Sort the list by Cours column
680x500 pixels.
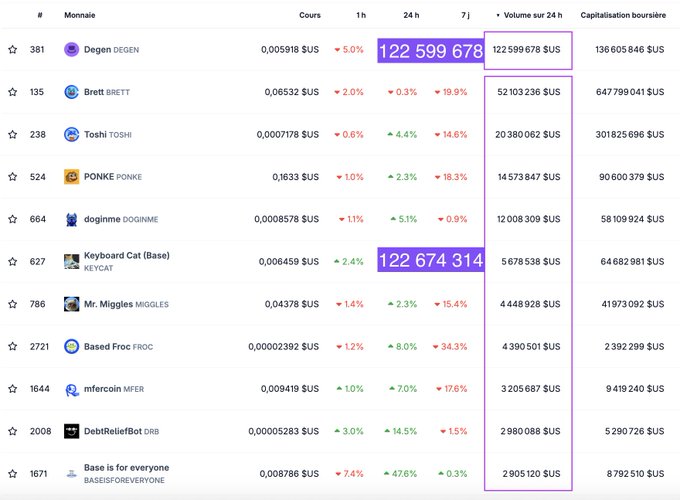310,16
